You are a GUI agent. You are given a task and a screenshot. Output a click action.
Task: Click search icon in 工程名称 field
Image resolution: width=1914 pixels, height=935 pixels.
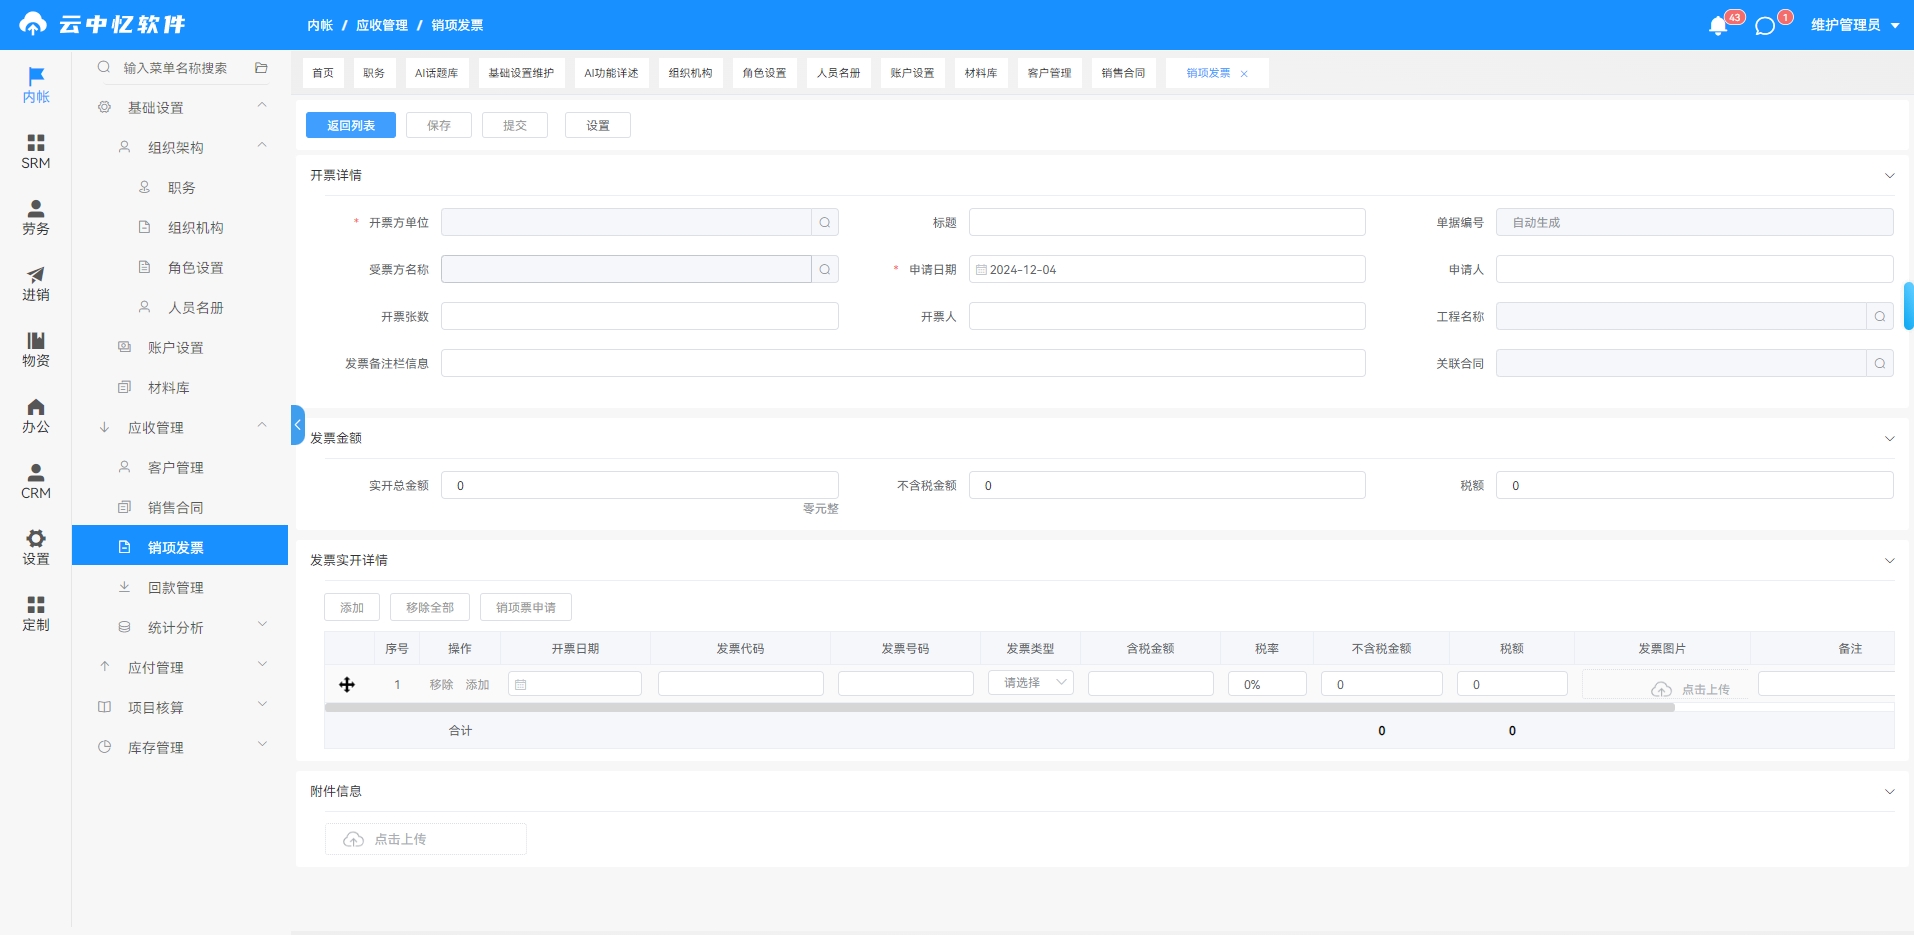1880,316
